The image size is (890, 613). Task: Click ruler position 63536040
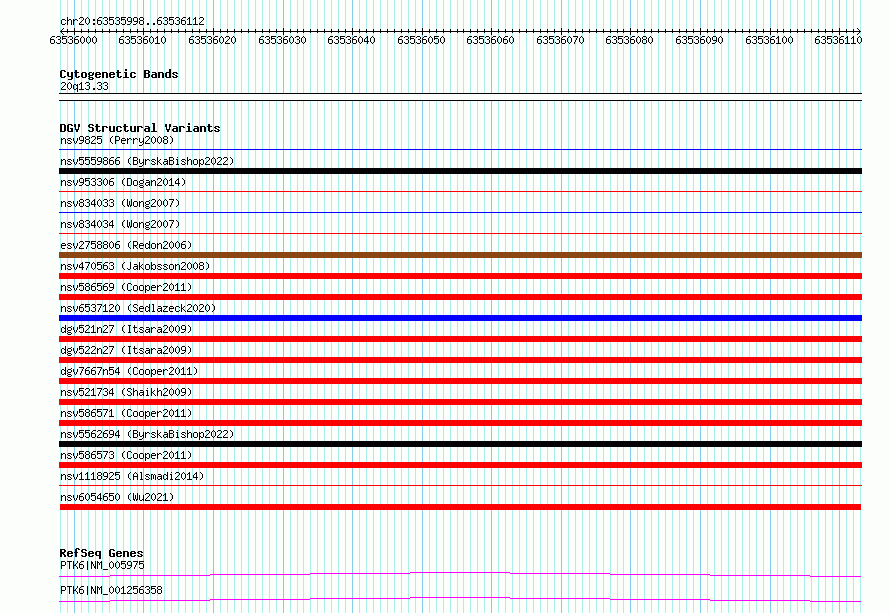[x=351, y=40]
